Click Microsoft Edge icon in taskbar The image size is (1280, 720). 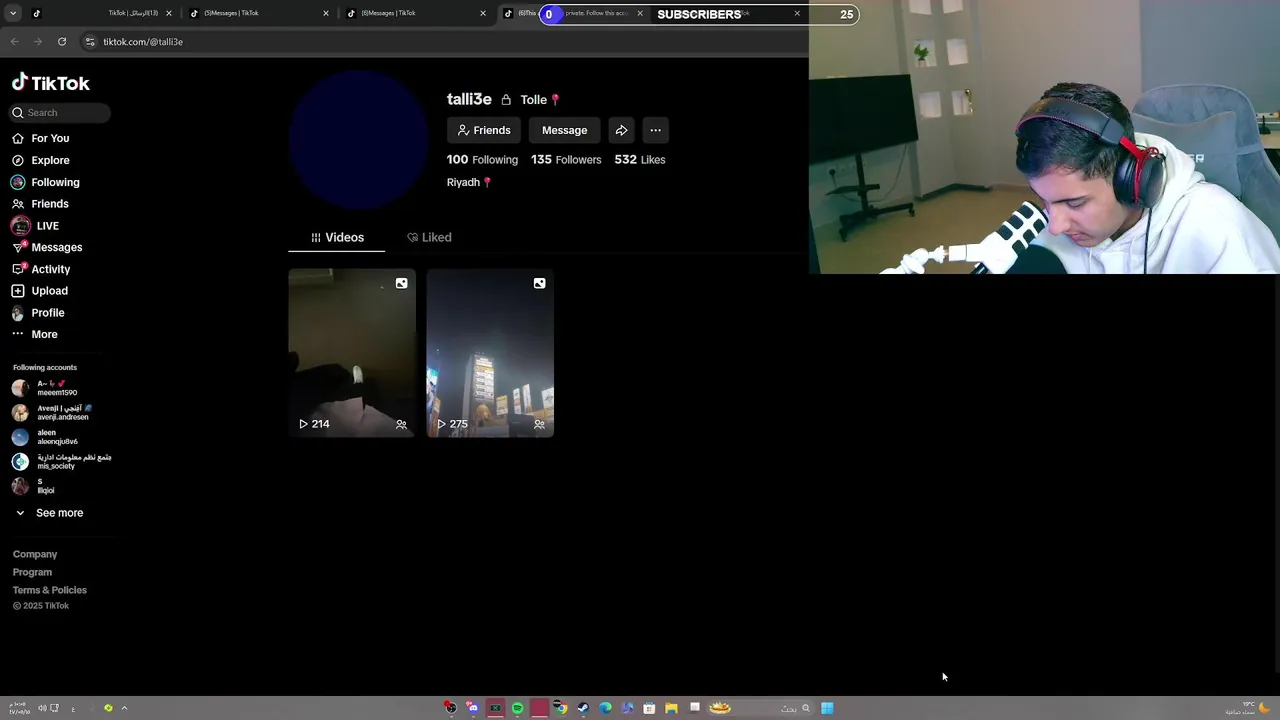point(605,708)
